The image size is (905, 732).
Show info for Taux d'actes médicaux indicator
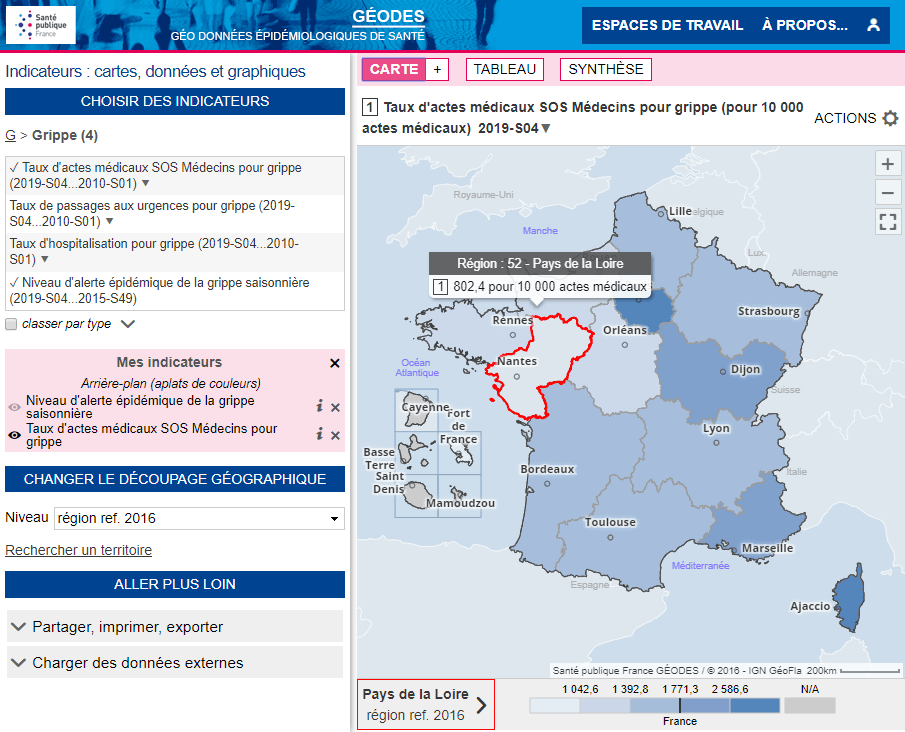(319, 434)
